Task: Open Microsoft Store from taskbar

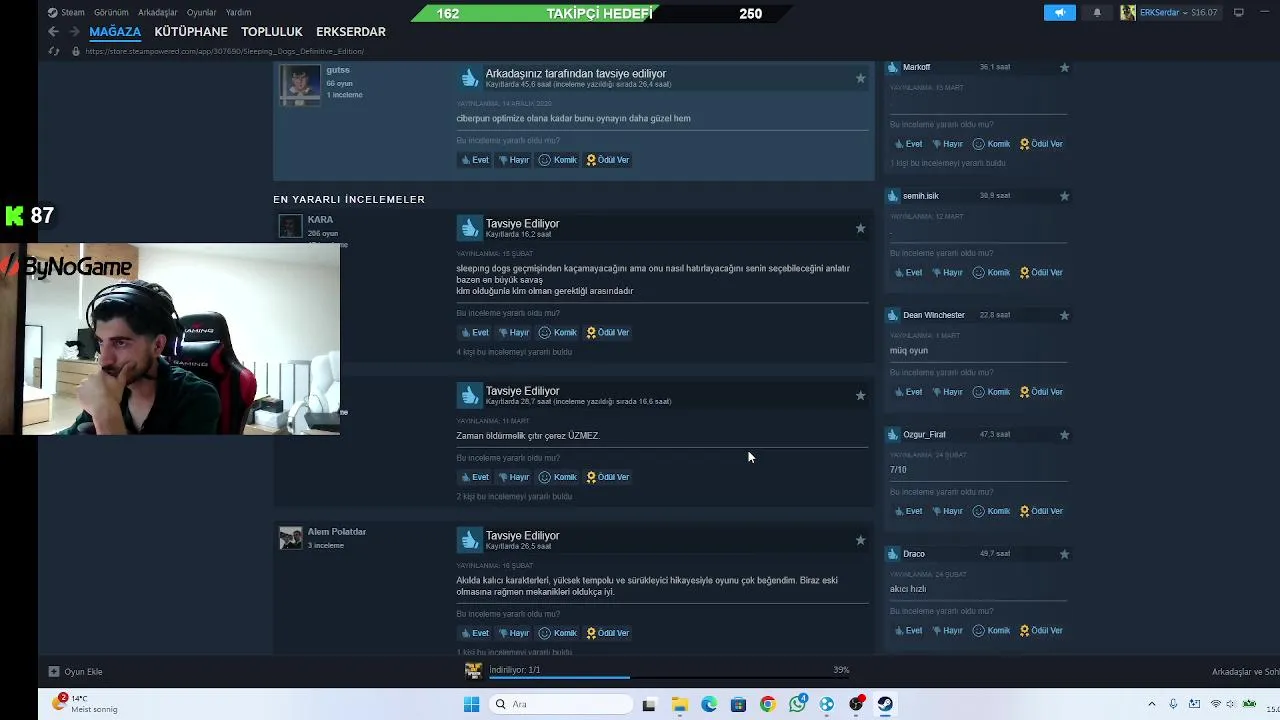Action: (x=738, y=704)
